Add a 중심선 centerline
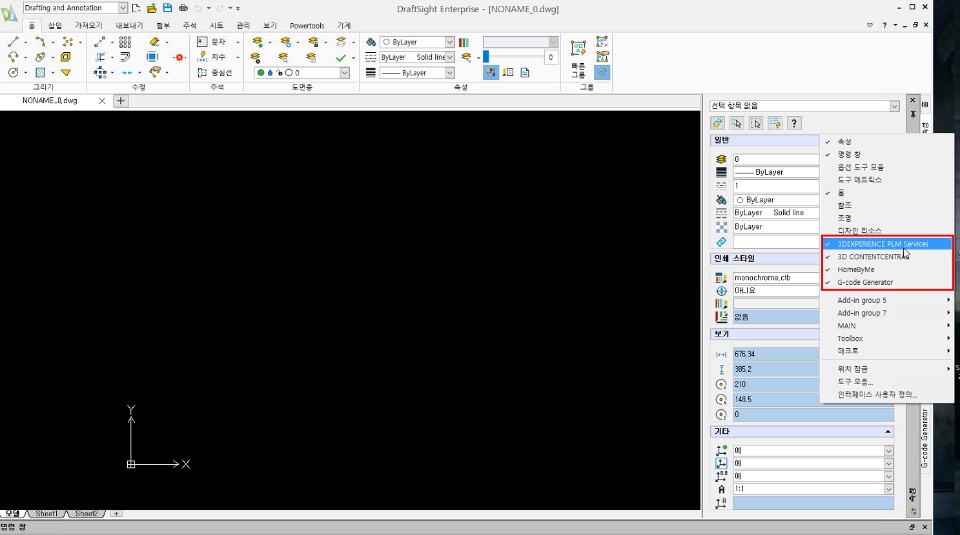The width and height of the screenshot is (960, 535). point(215,72)
